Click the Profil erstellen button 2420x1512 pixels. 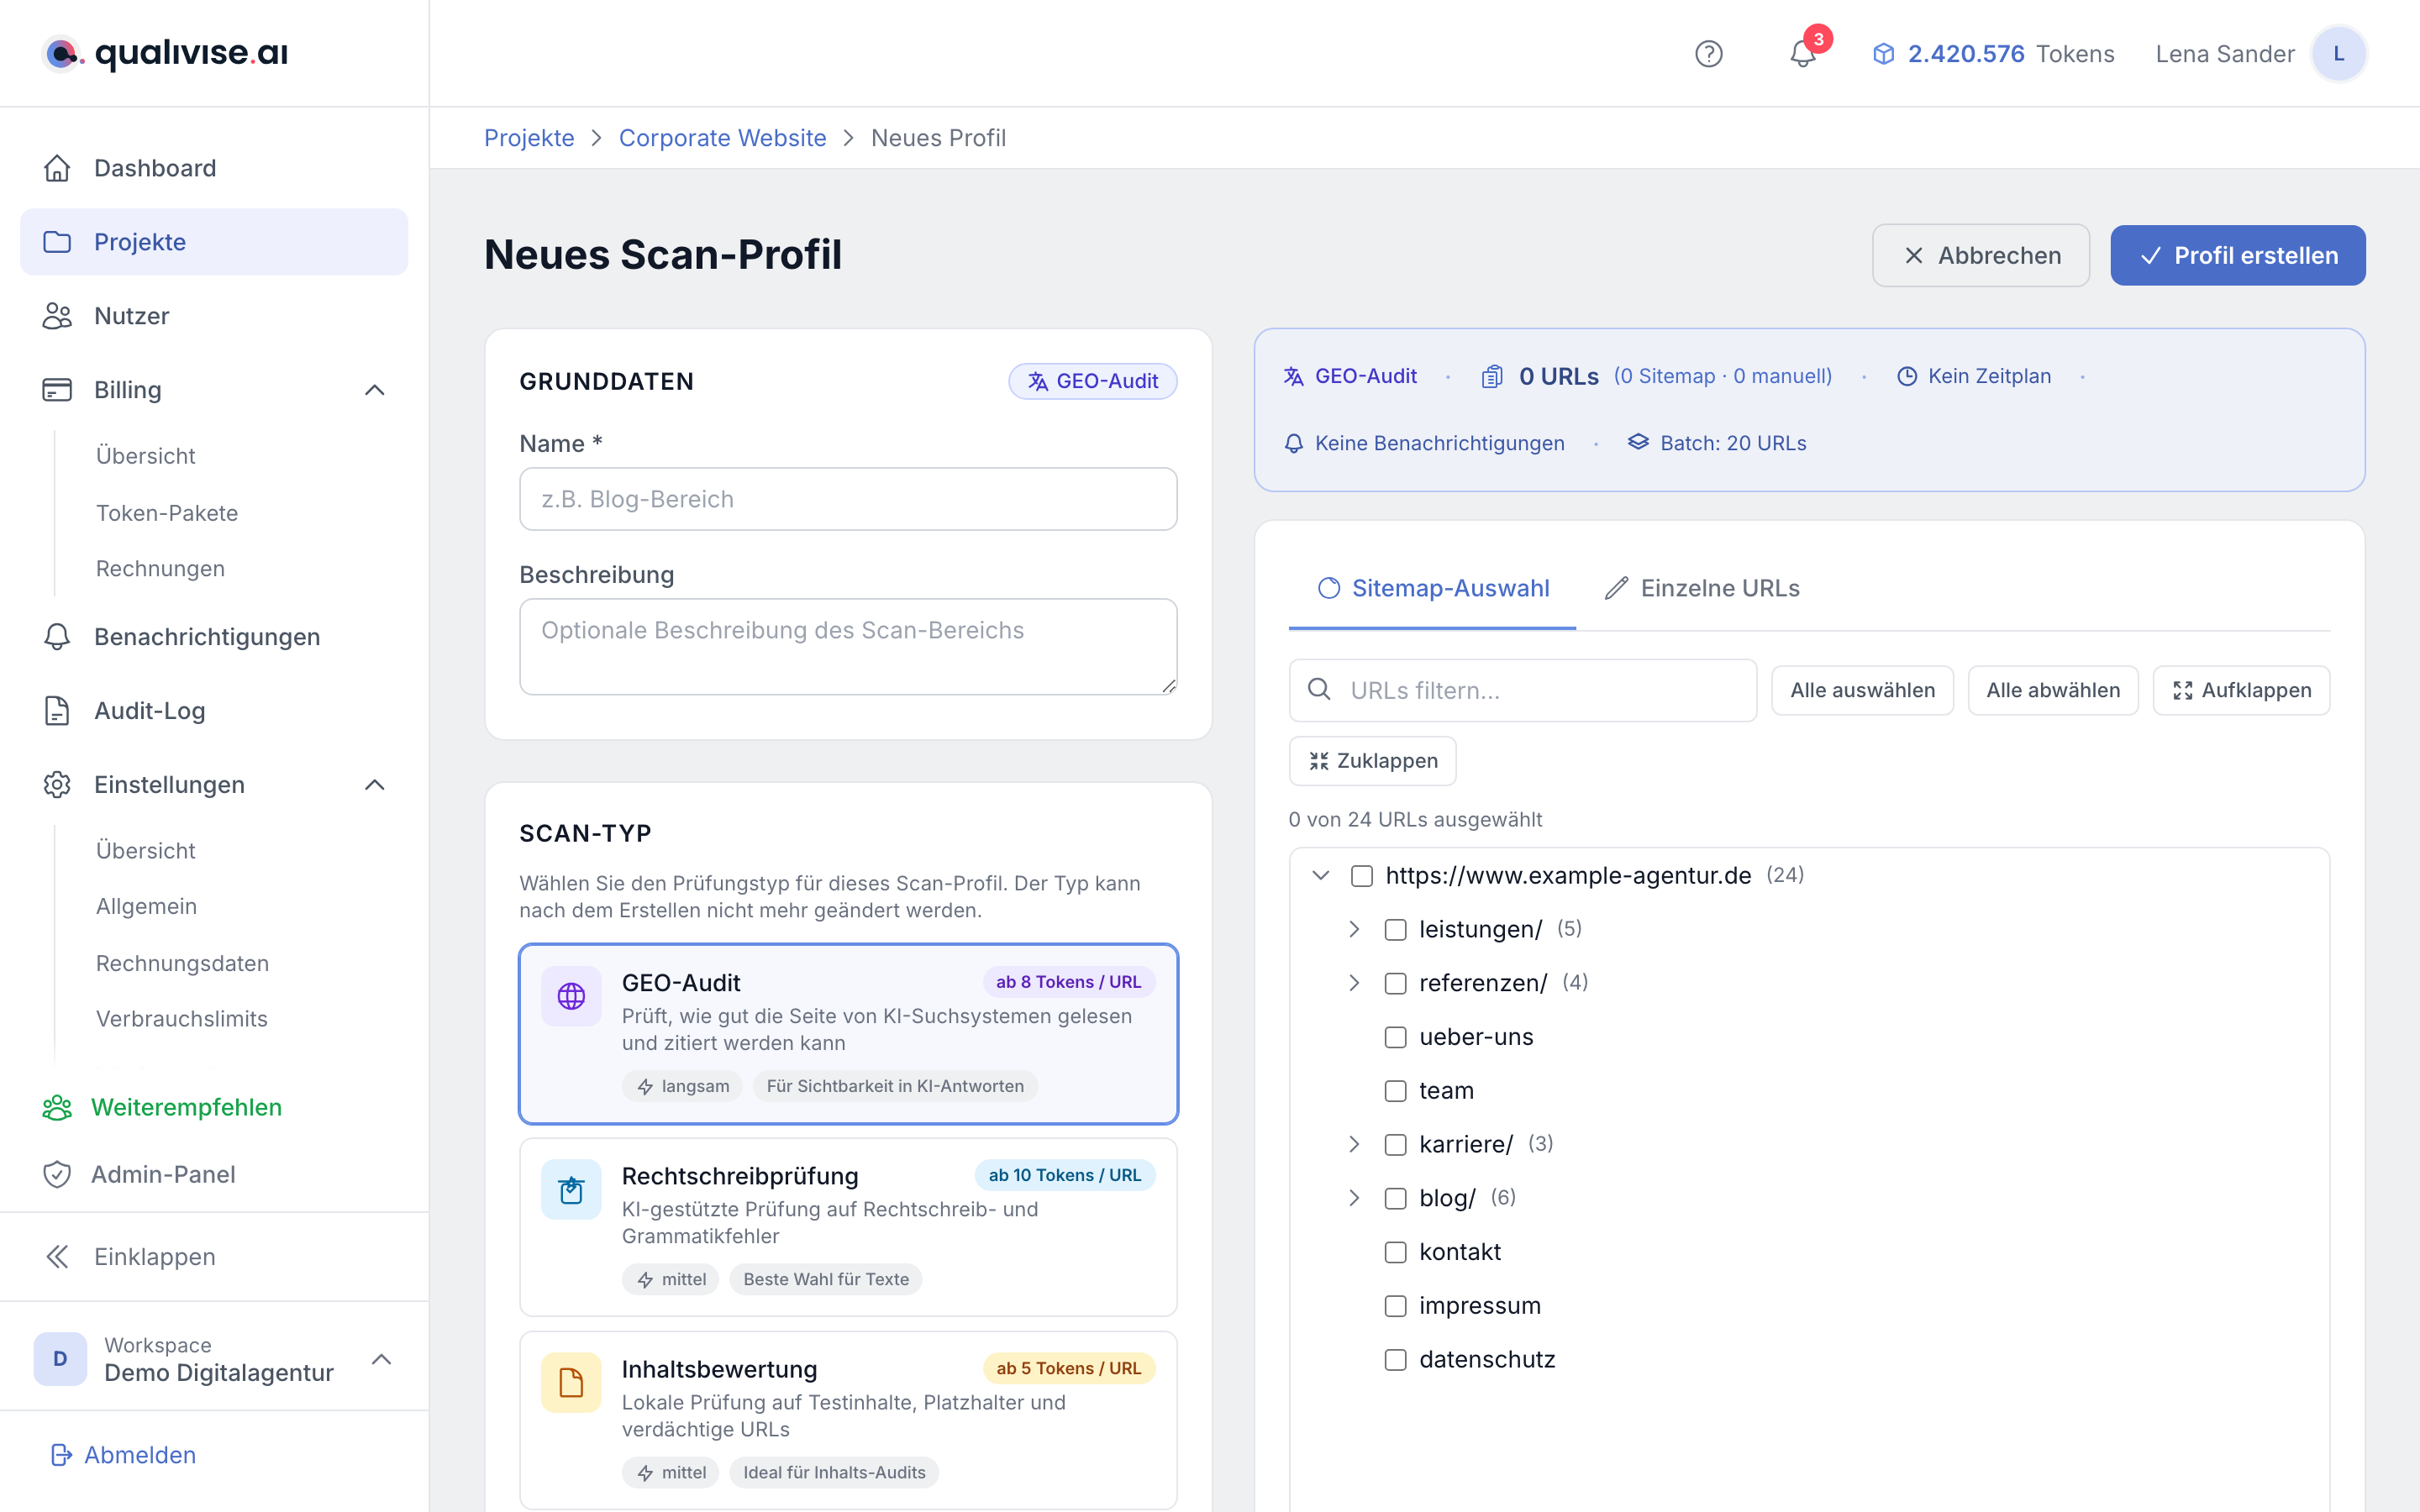coord(2238,255)
